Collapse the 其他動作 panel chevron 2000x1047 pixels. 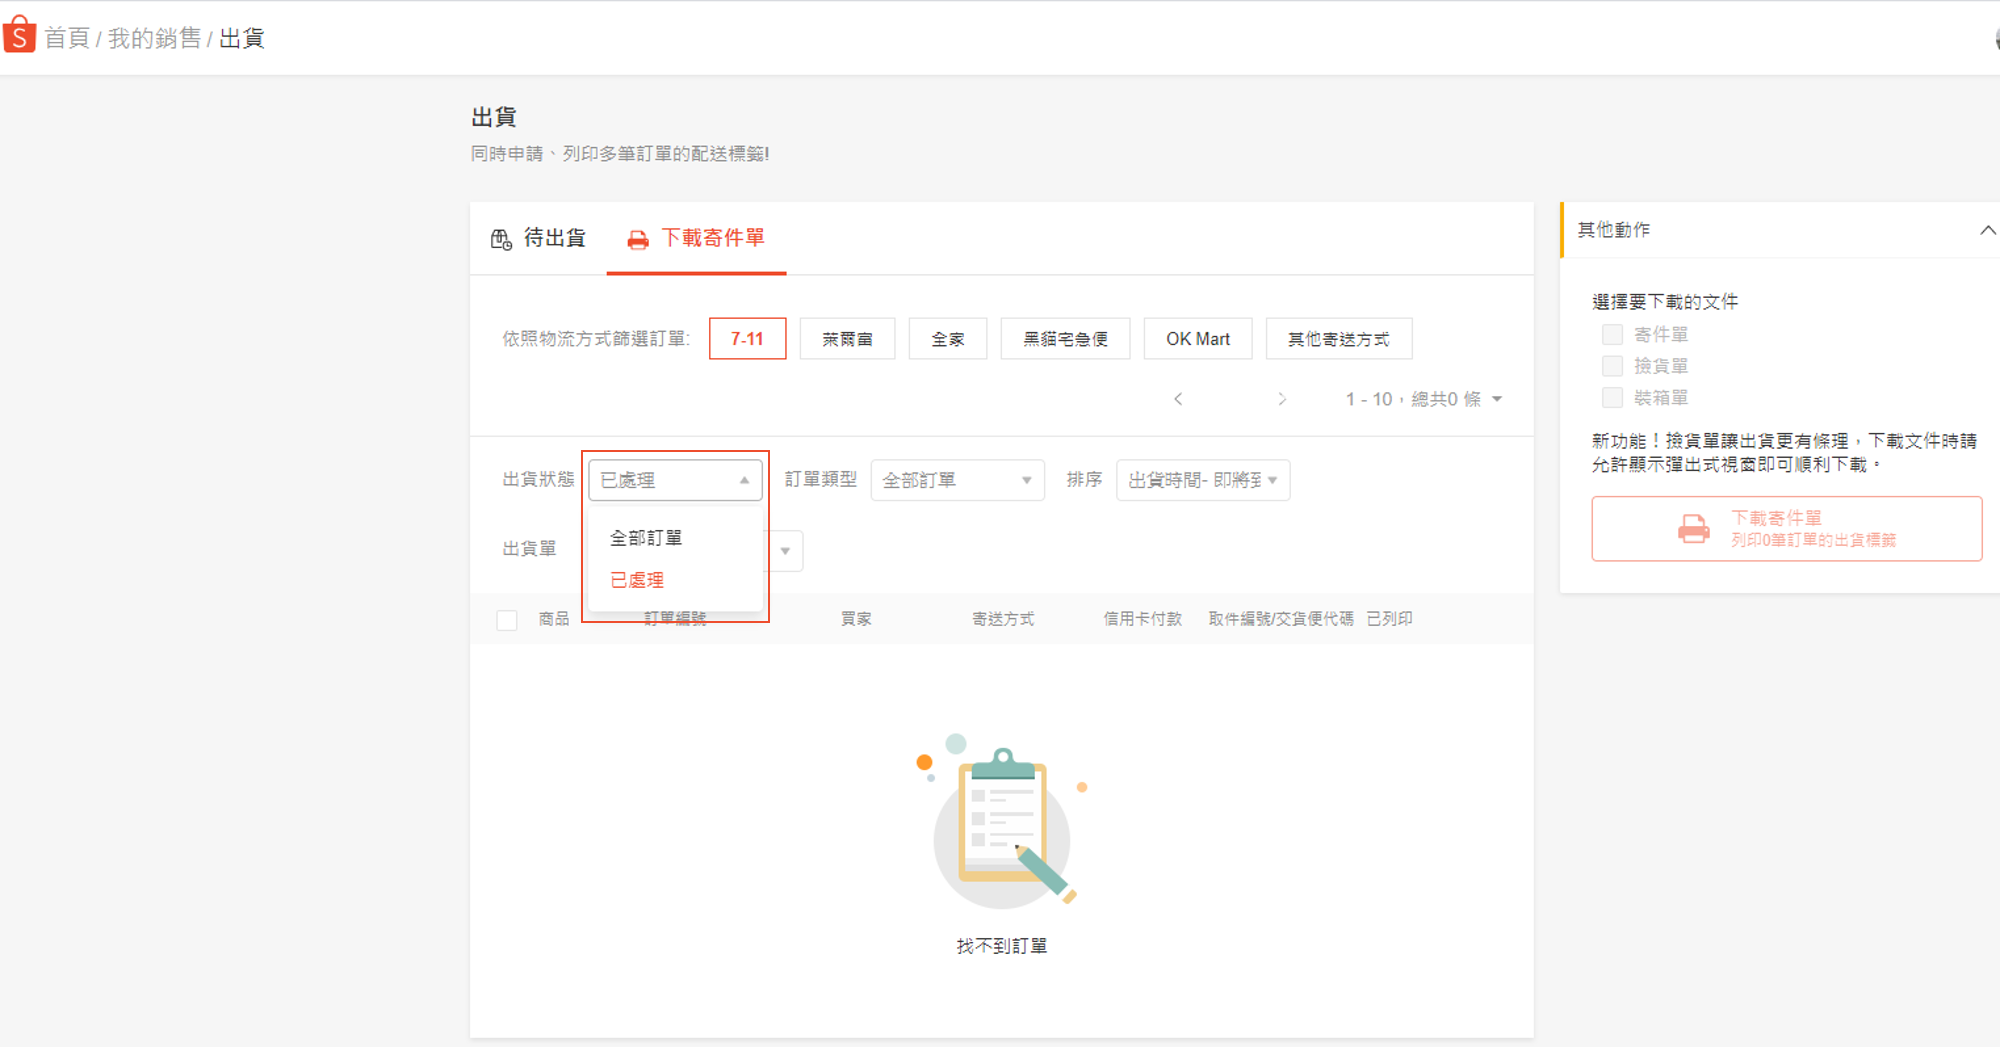click(1986, 230)
